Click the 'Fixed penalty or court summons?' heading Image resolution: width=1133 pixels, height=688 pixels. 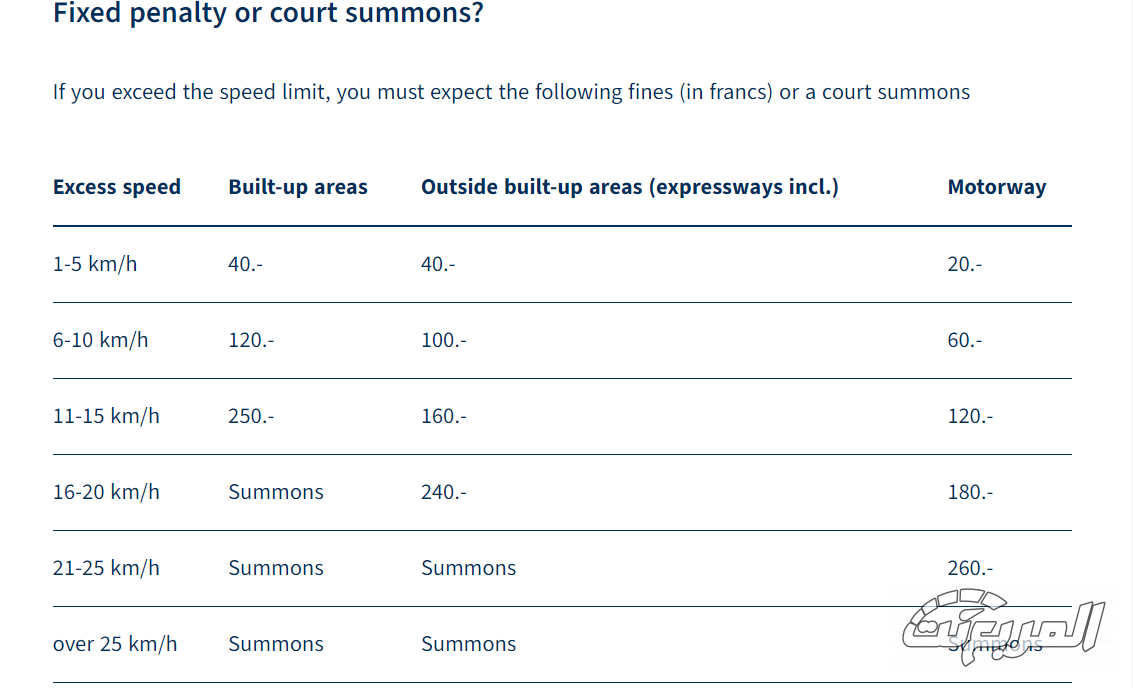[268, 15]
